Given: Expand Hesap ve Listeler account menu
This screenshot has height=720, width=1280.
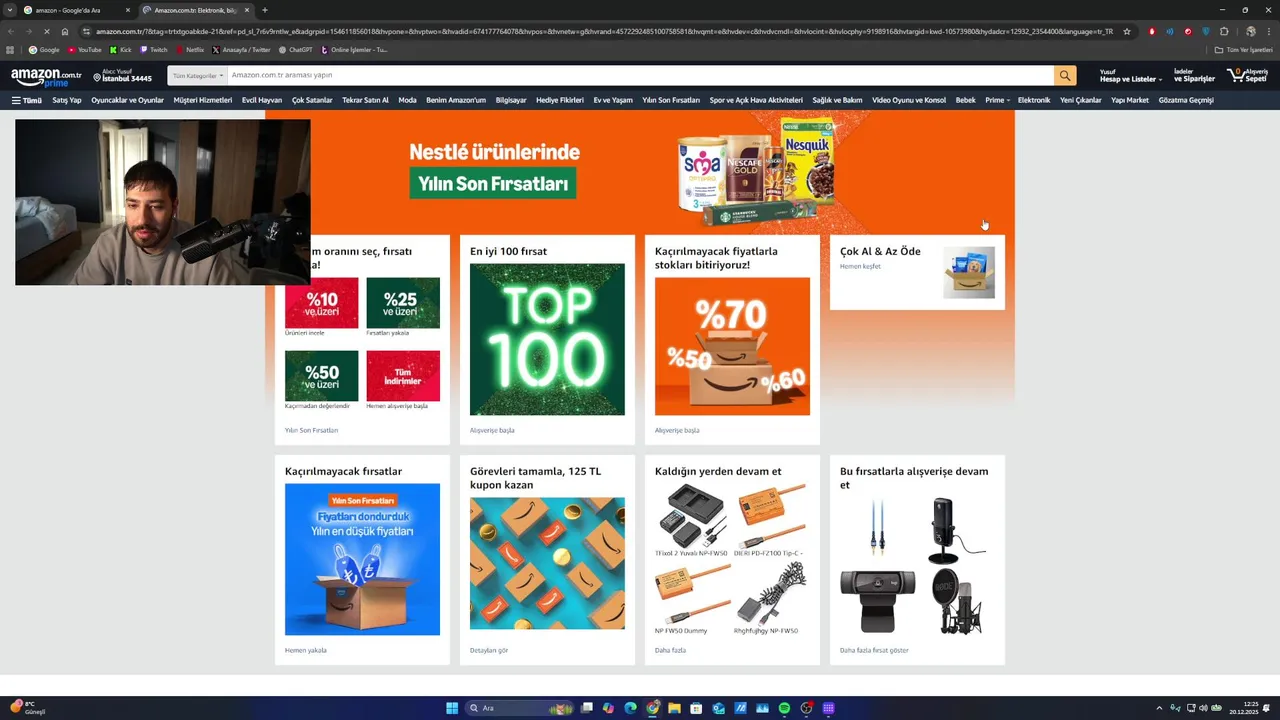Looking at the screenshot, I should click(x=1131, y=76).
